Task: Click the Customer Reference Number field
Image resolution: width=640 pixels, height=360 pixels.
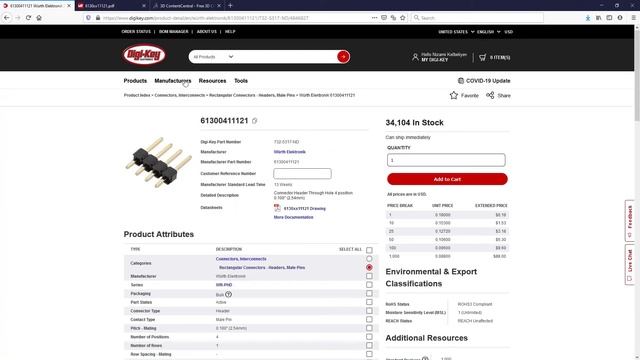Action: [x=302, y=173]
